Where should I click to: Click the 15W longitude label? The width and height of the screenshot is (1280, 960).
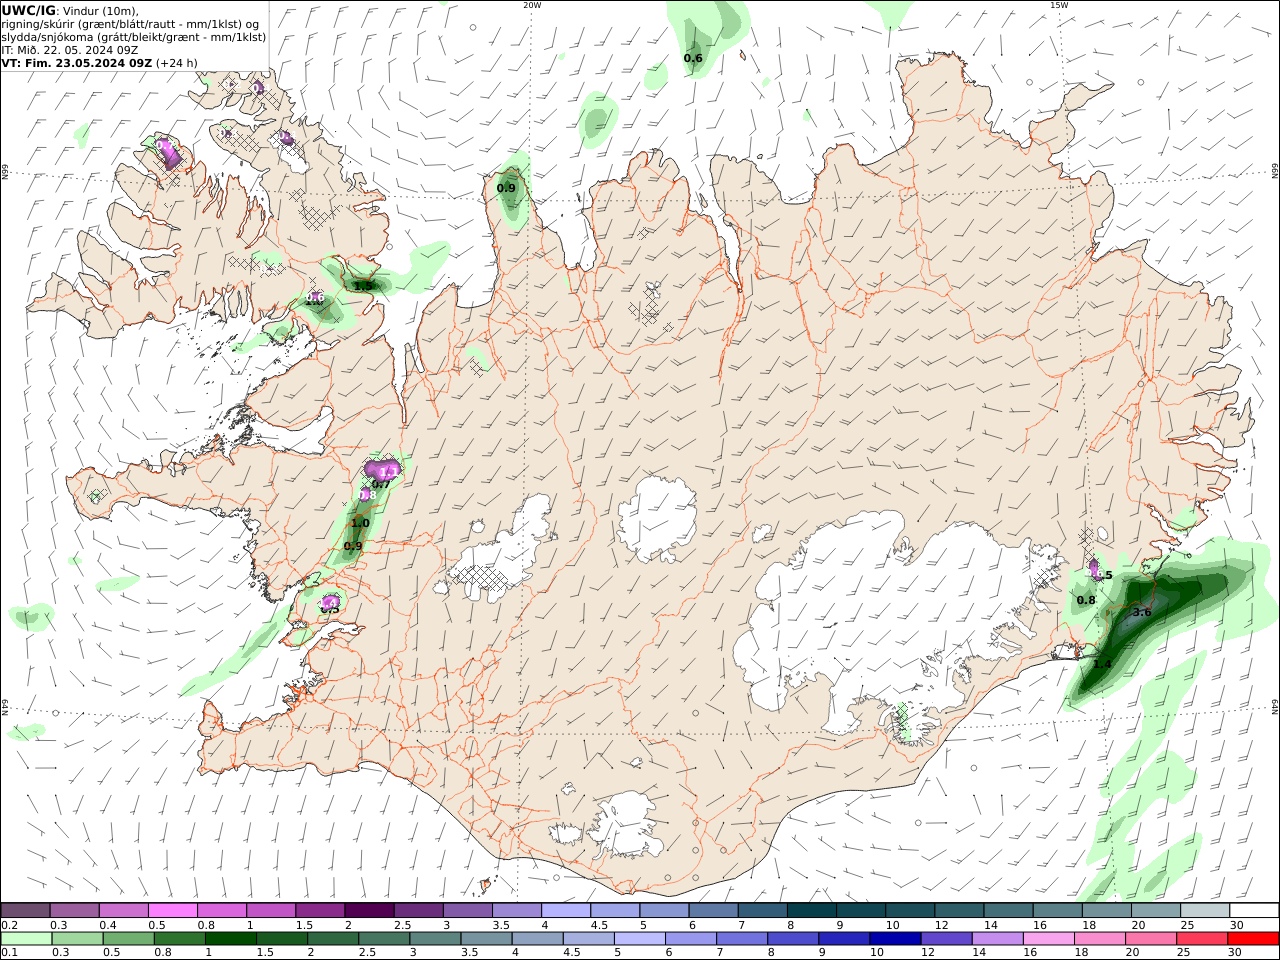(x=1059, y=5)
